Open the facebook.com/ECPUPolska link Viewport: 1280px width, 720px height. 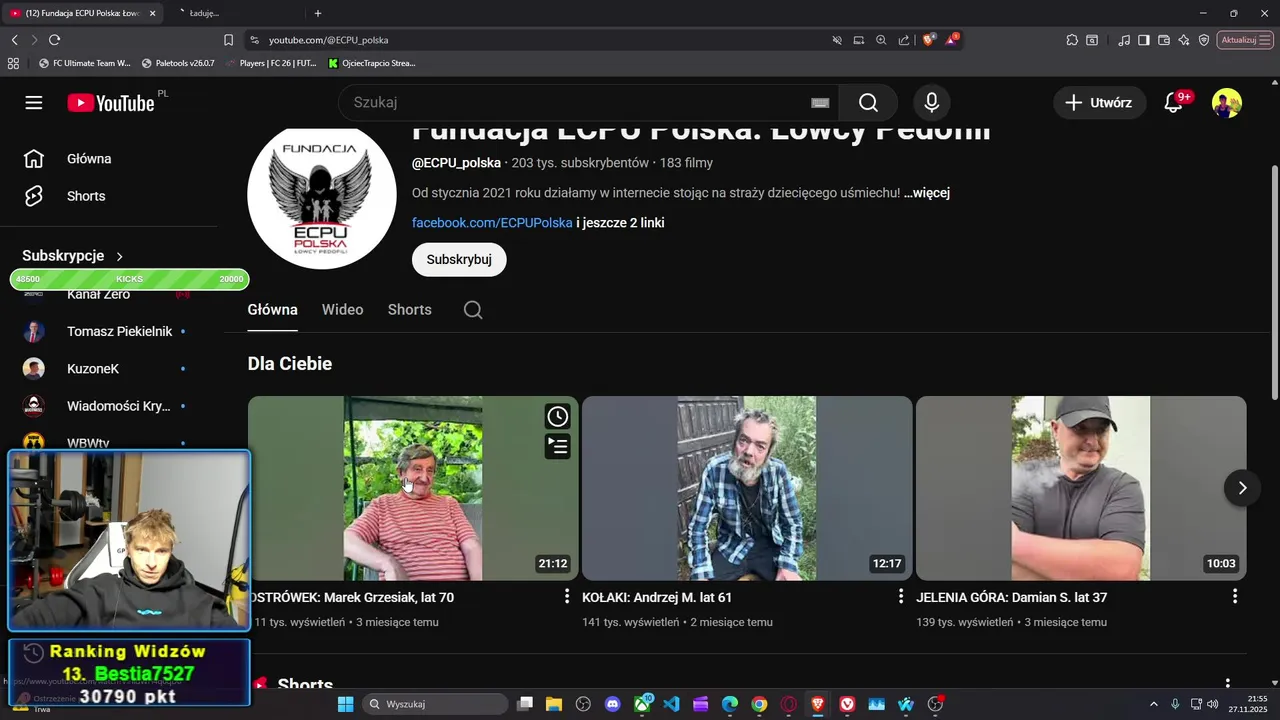(x=492, y=223)
